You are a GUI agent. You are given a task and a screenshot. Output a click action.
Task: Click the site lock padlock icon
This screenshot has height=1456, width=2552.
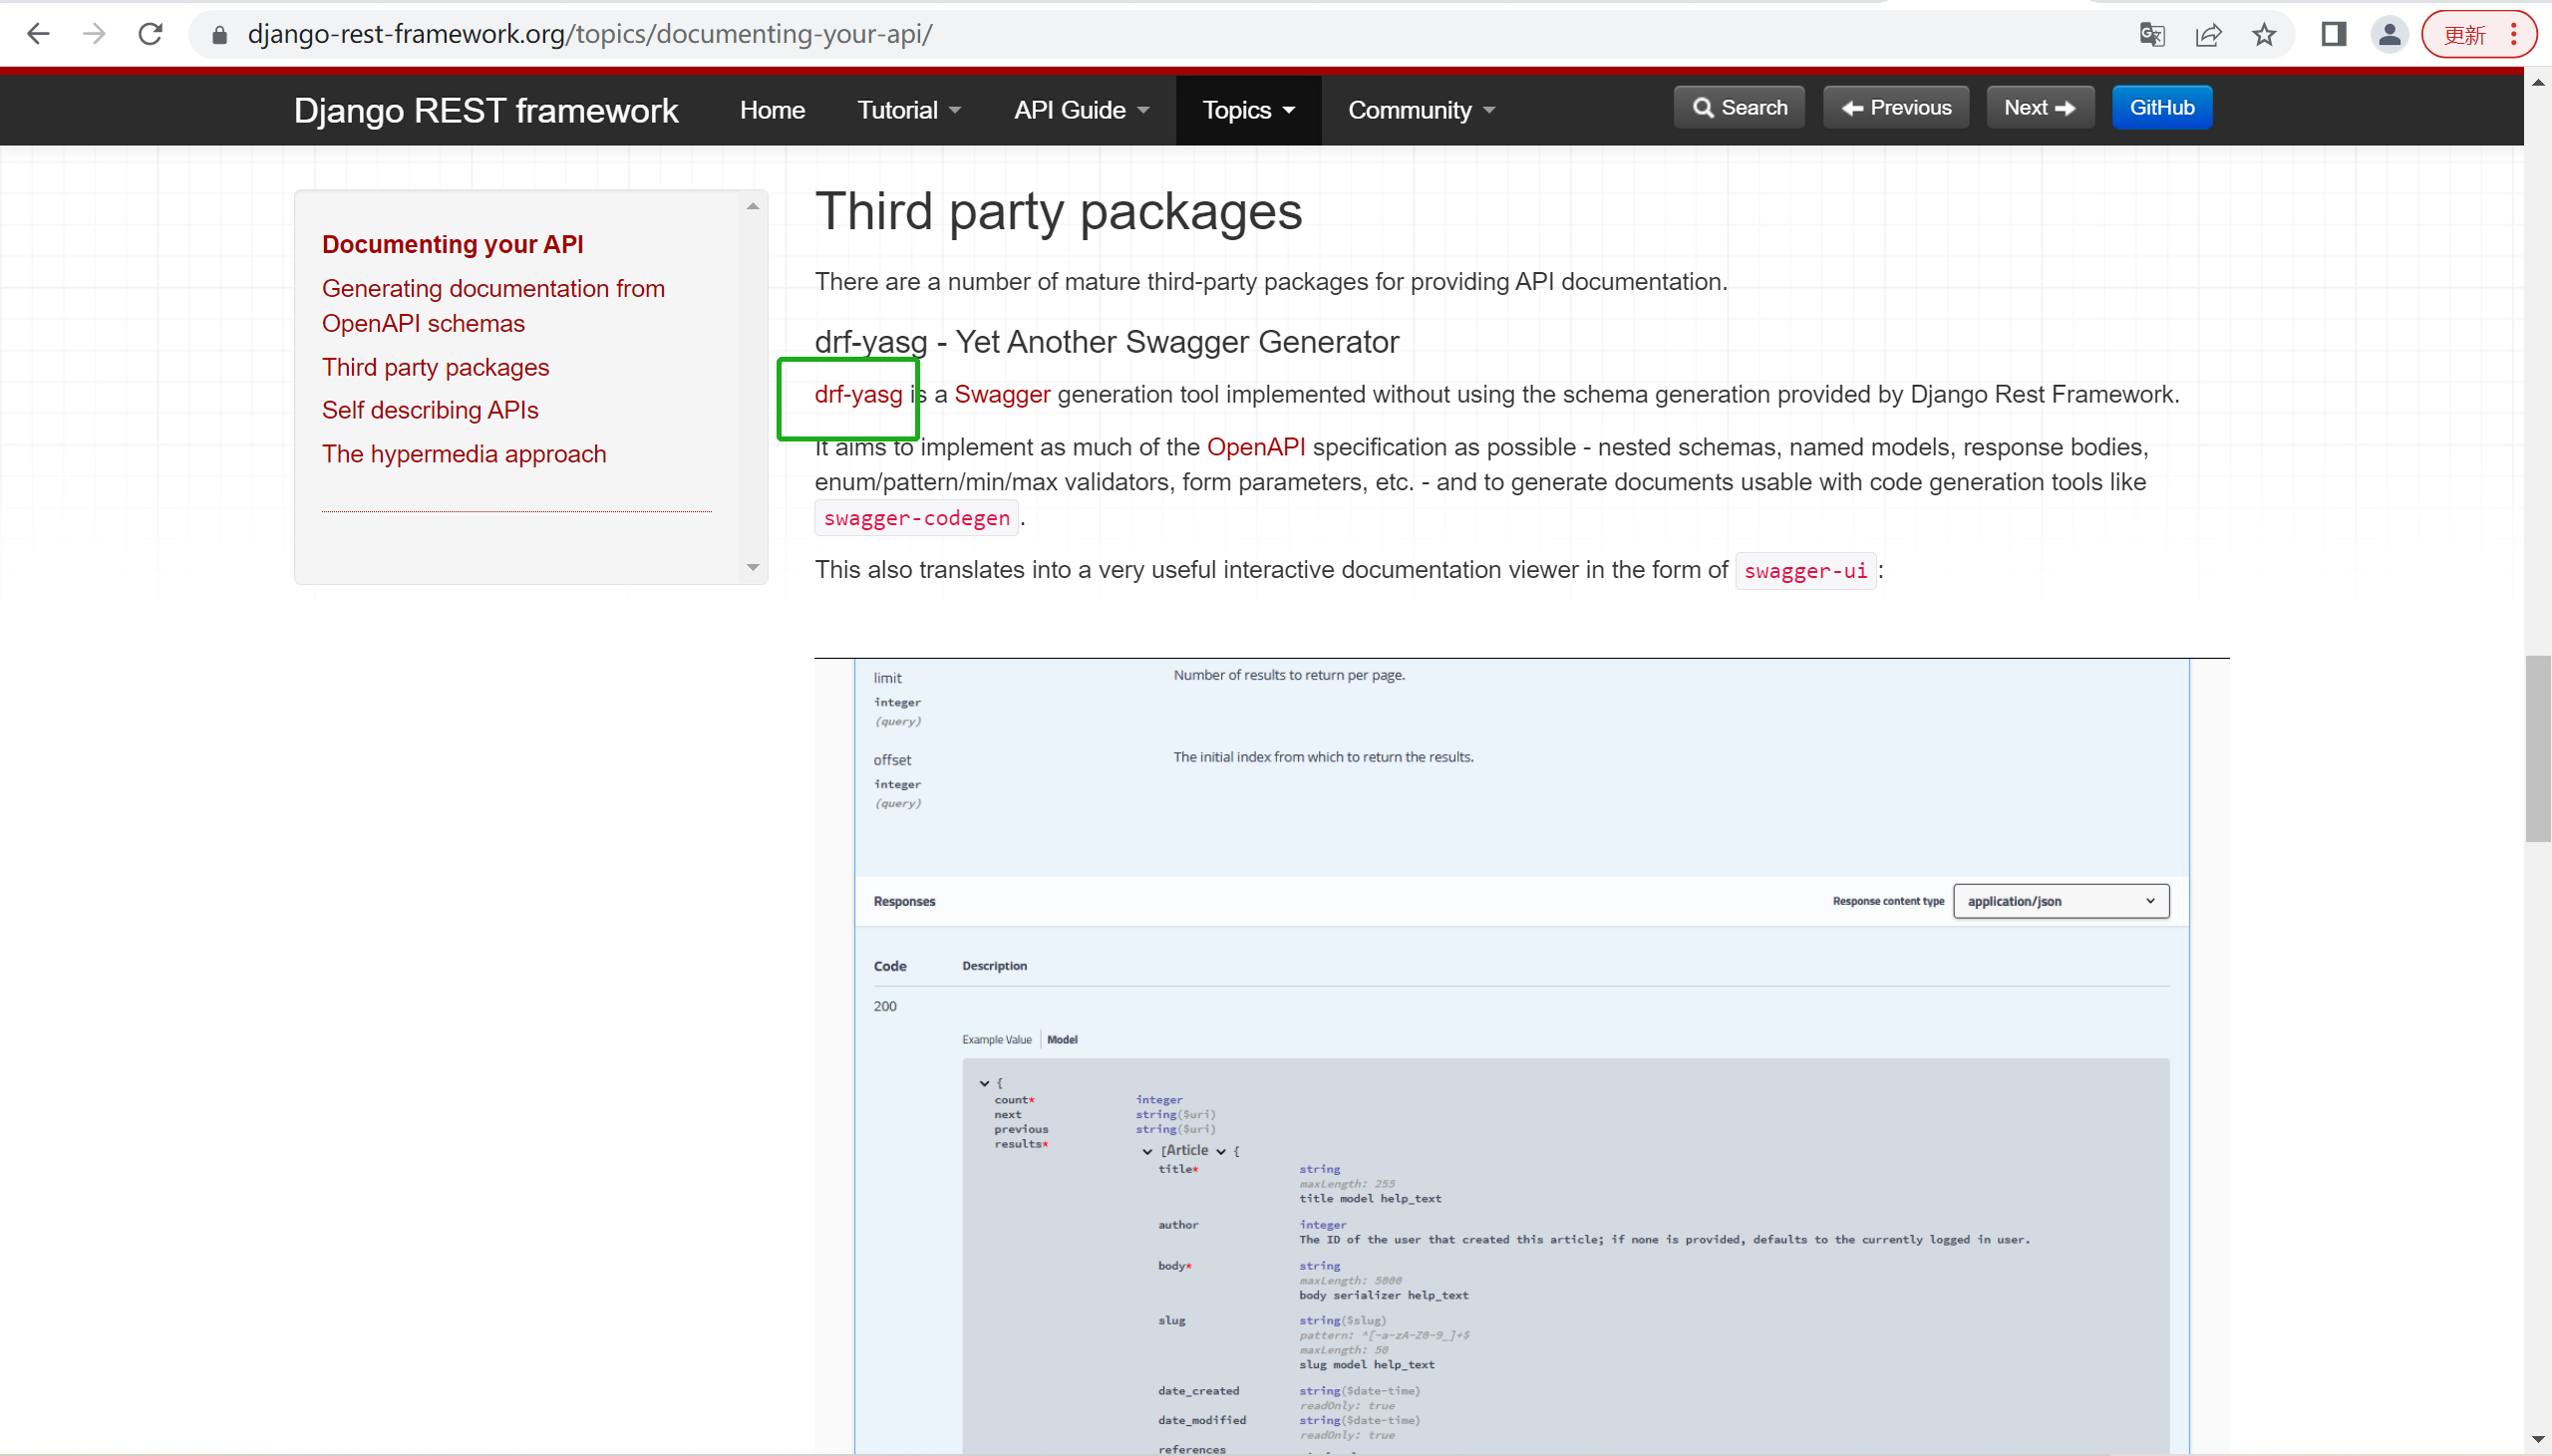pos(220,35)
